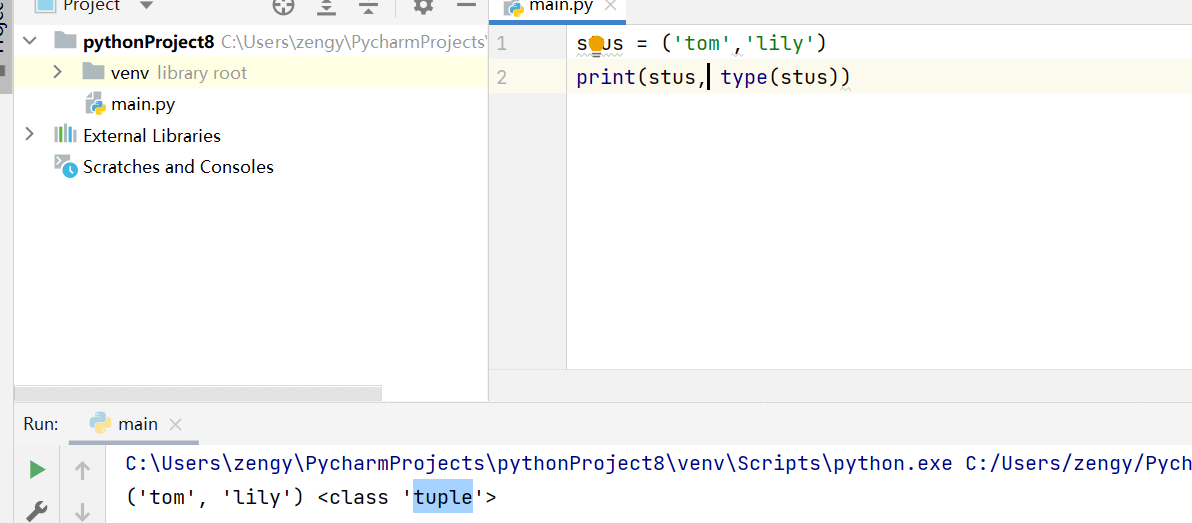This screenshot has width=1192, height=523.
Task: Close the main.py editor tab
Action: pyautogui.click(x=609, y=6)
